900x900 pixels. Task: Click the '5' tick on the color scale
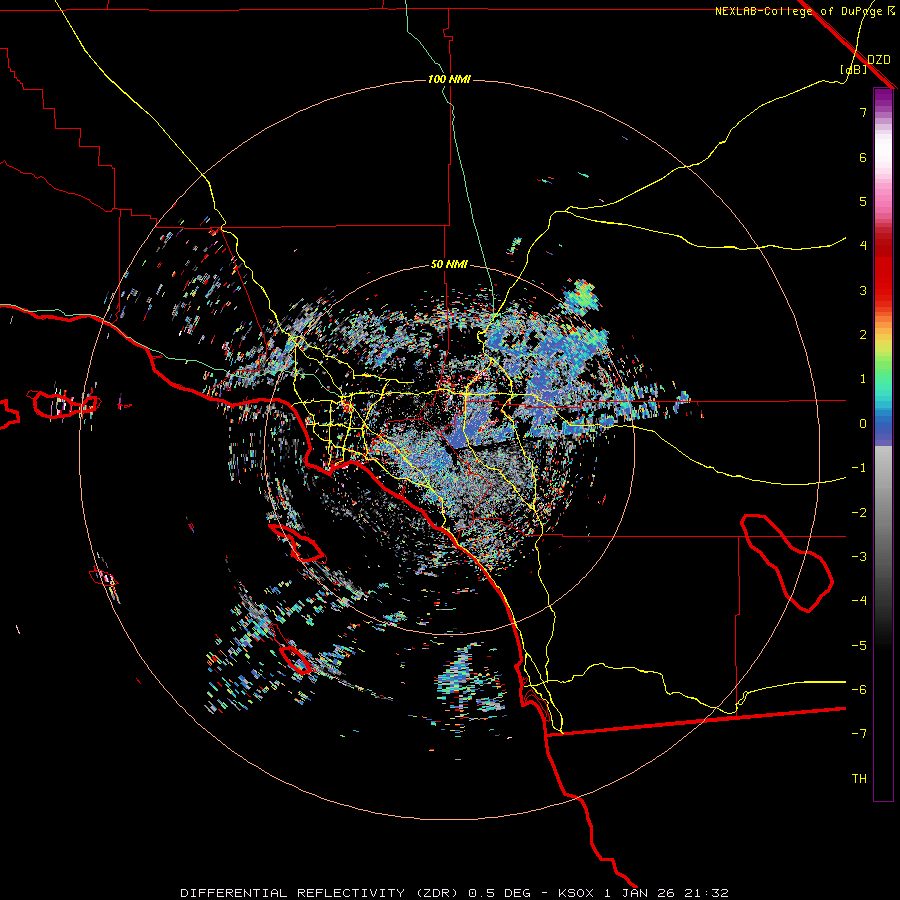click(863, 201)
